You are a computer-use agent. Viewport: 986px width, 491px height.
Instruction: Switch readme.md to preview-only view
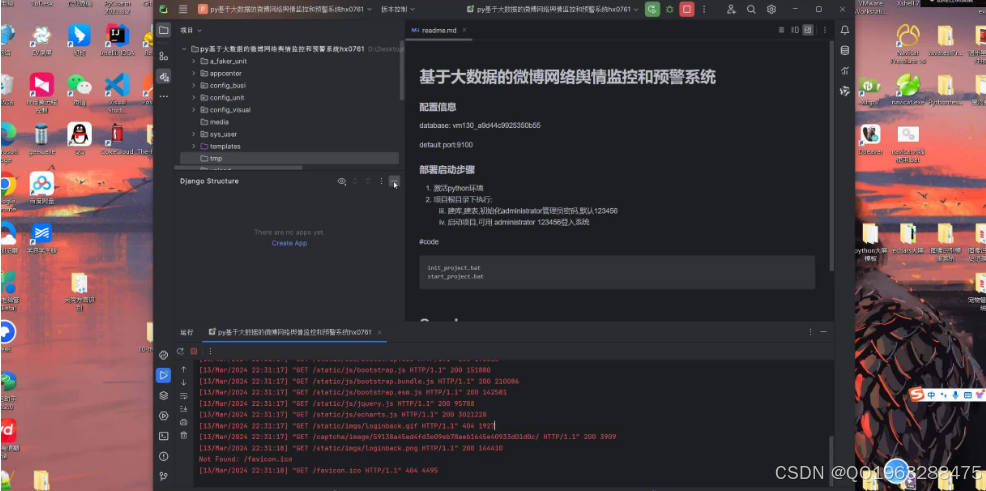coord(808,30)
